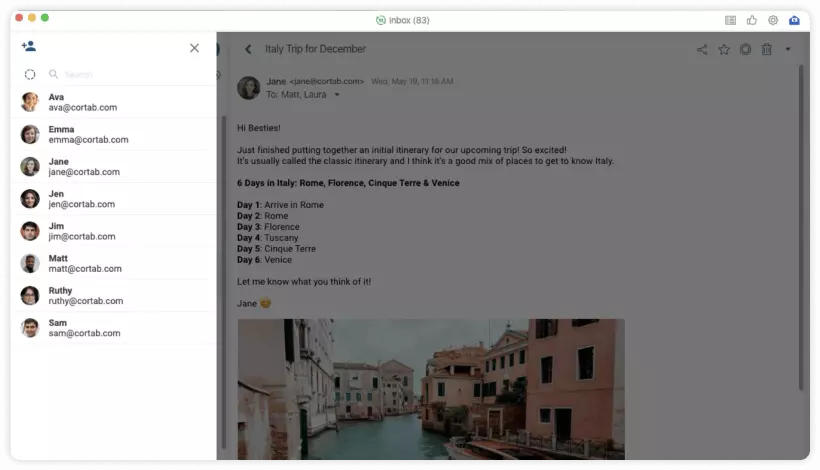
Task: Click the blue mail app icon
Action: coord(795,20)
